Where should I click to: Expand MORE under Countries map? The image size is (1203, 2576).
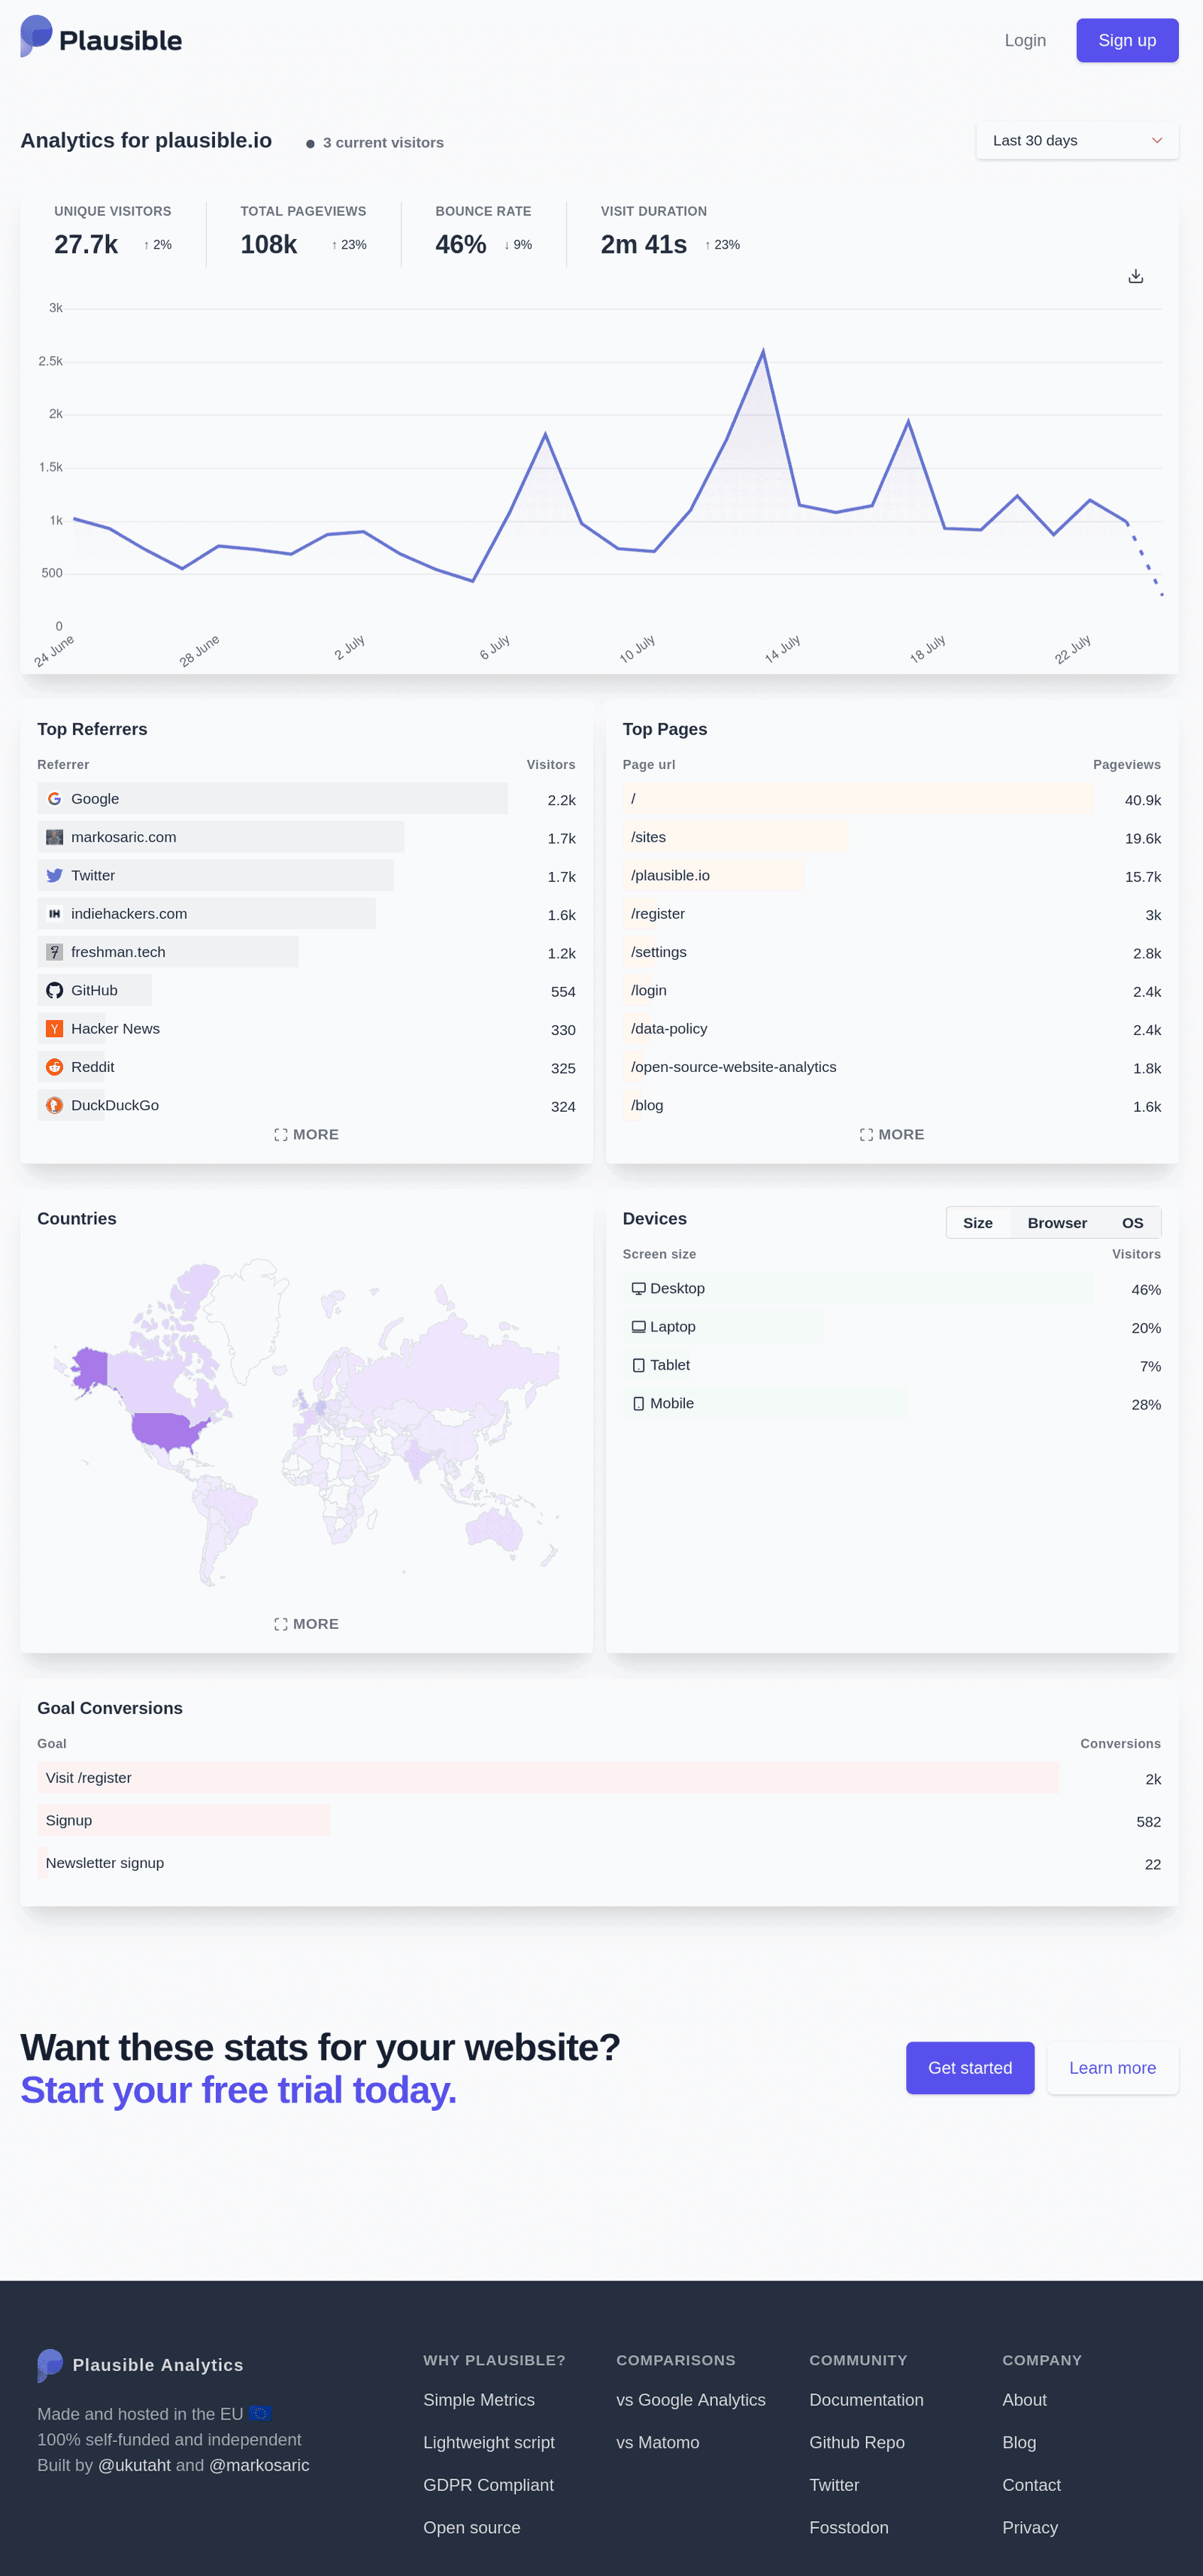point(306,1624)
